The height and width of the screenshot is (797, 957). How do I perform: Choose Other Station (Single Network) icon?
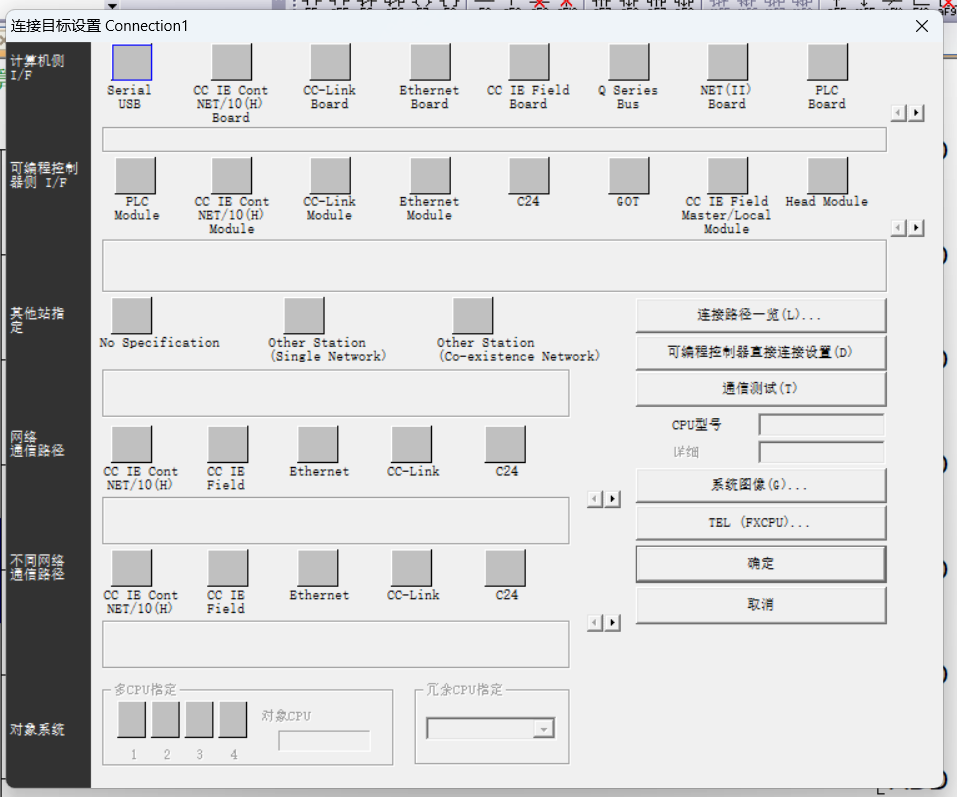pos(303,315)
